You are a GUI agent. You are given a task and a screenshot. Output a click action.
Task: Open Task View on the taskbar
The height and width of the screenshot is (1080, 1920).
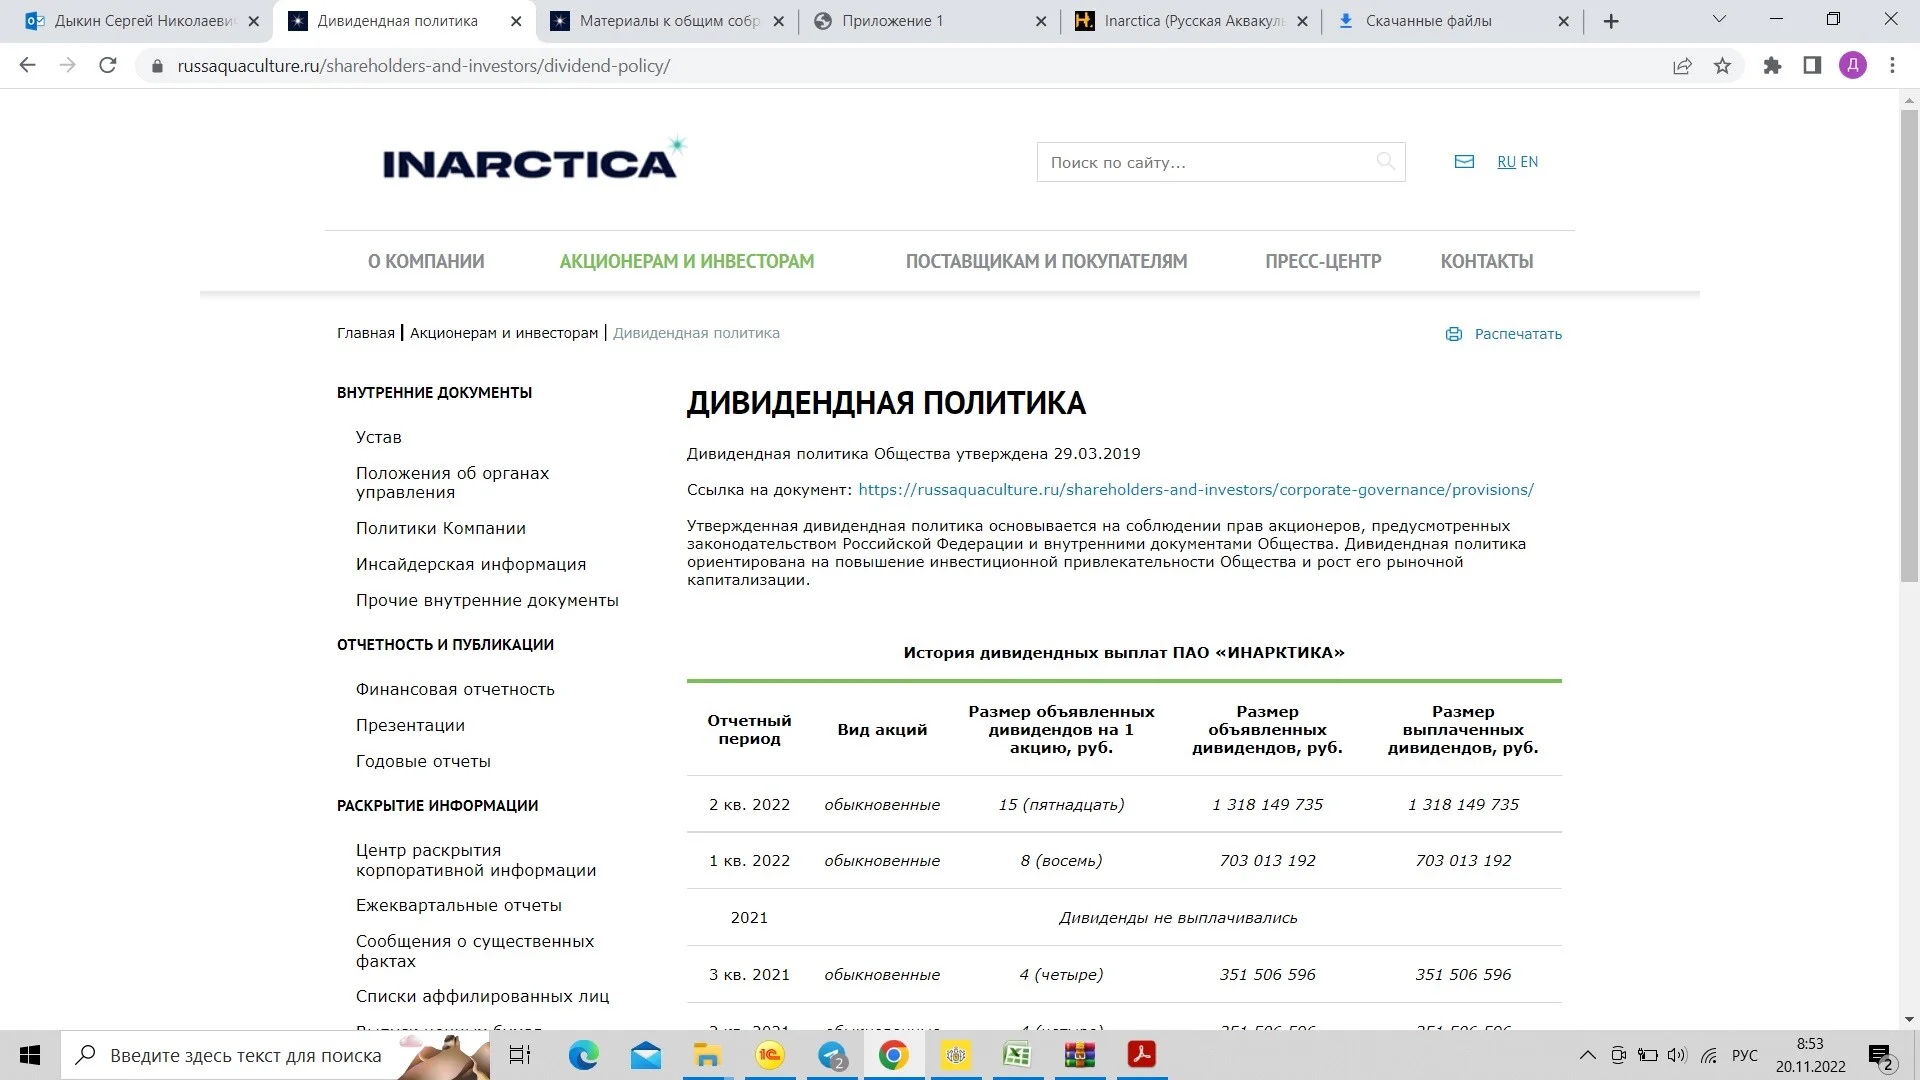tap(520, 1055)
